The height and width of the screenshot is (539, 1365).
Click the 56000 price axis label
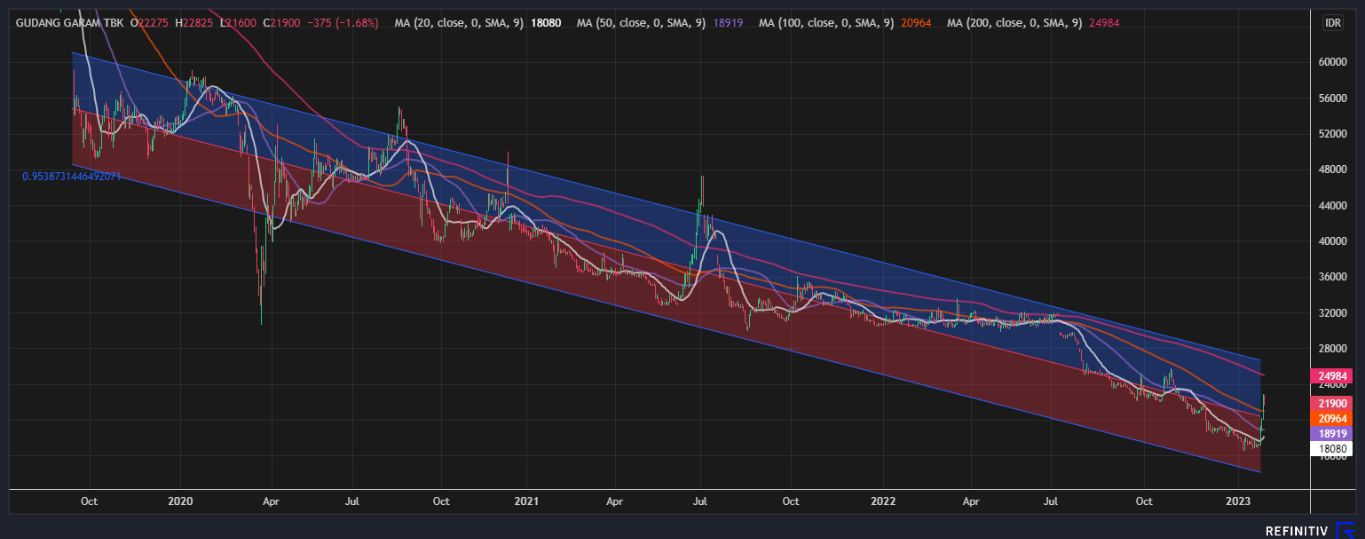click(x=1335, y=98)
